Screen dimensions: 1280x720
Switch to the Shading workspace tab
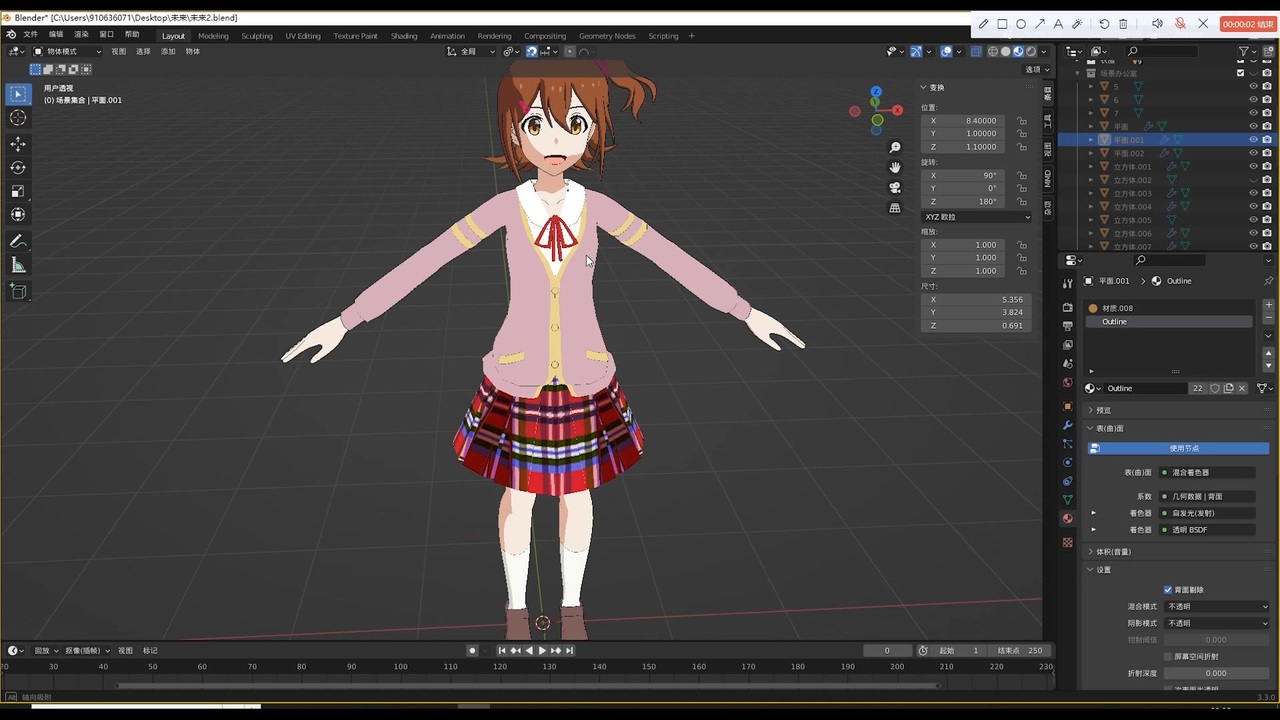[x=404, y=36]
